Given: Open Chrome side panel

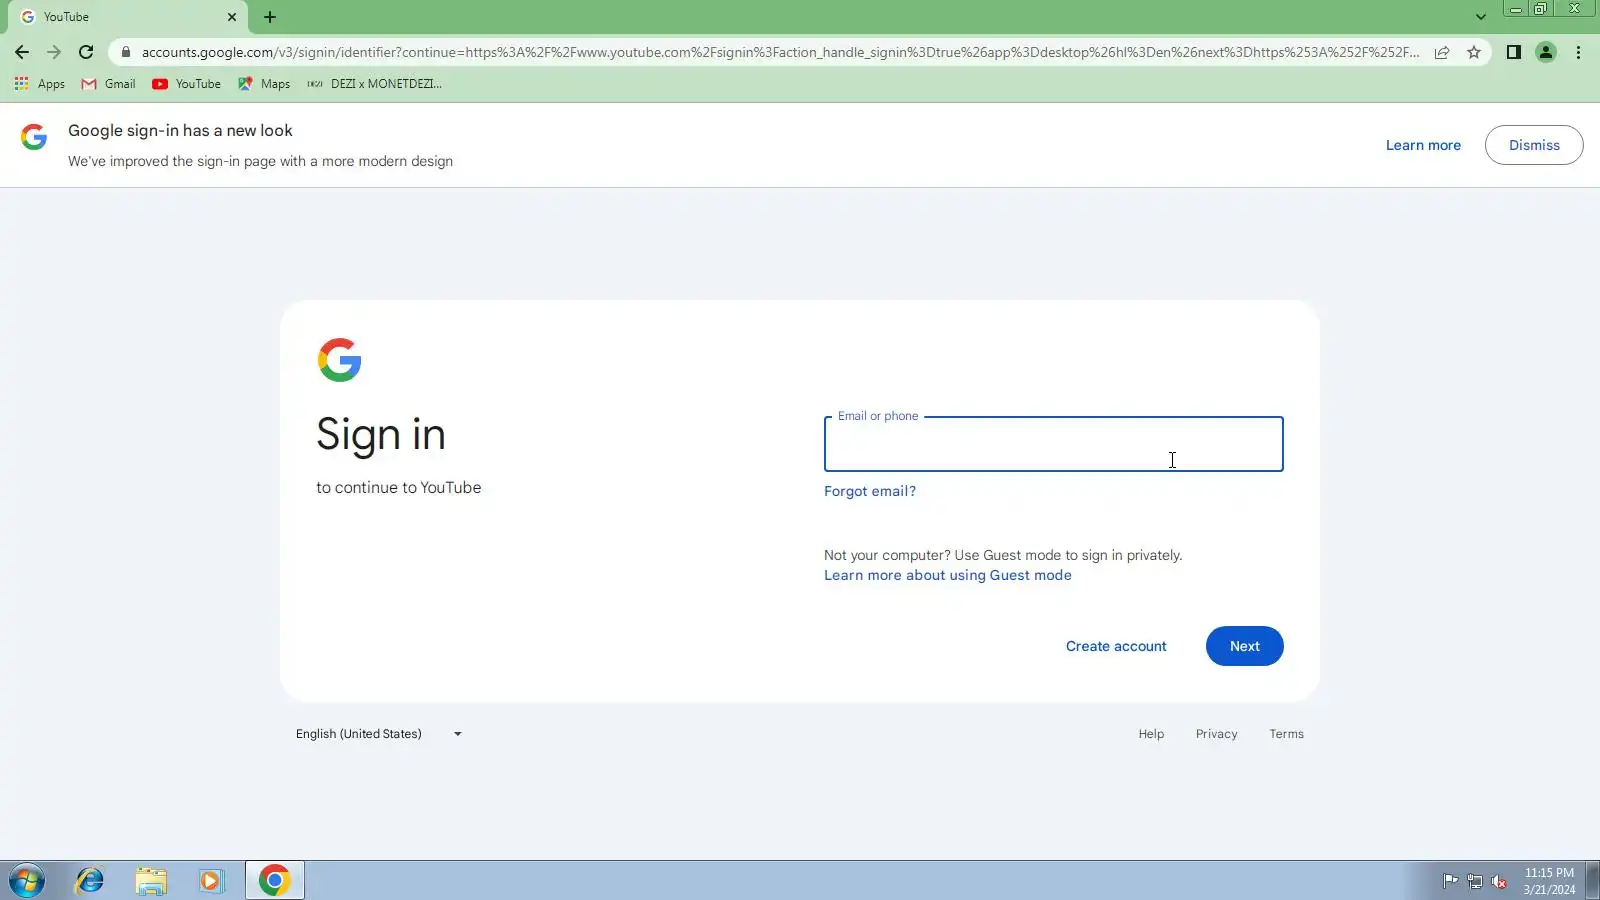Looking at the screenshot, I should coord(1514,52).
